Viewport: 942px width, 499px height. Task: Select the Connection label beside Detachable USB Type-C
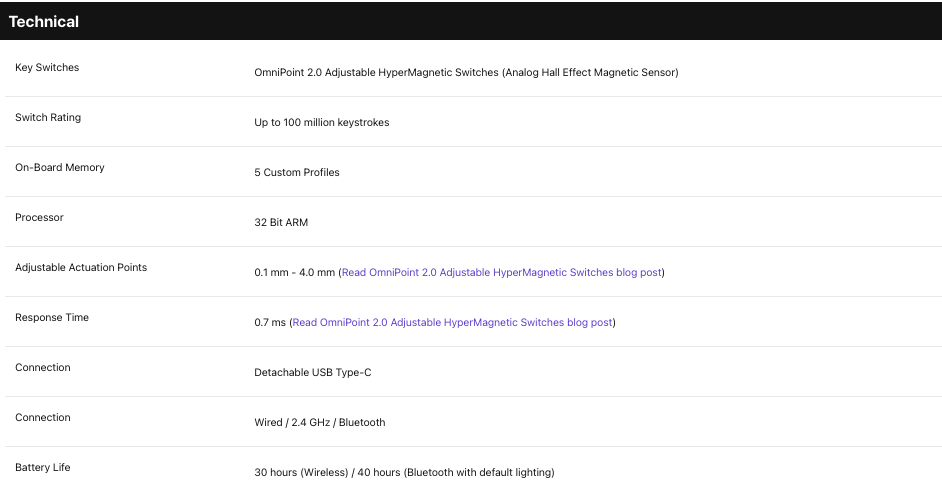(x=43, y=367)
